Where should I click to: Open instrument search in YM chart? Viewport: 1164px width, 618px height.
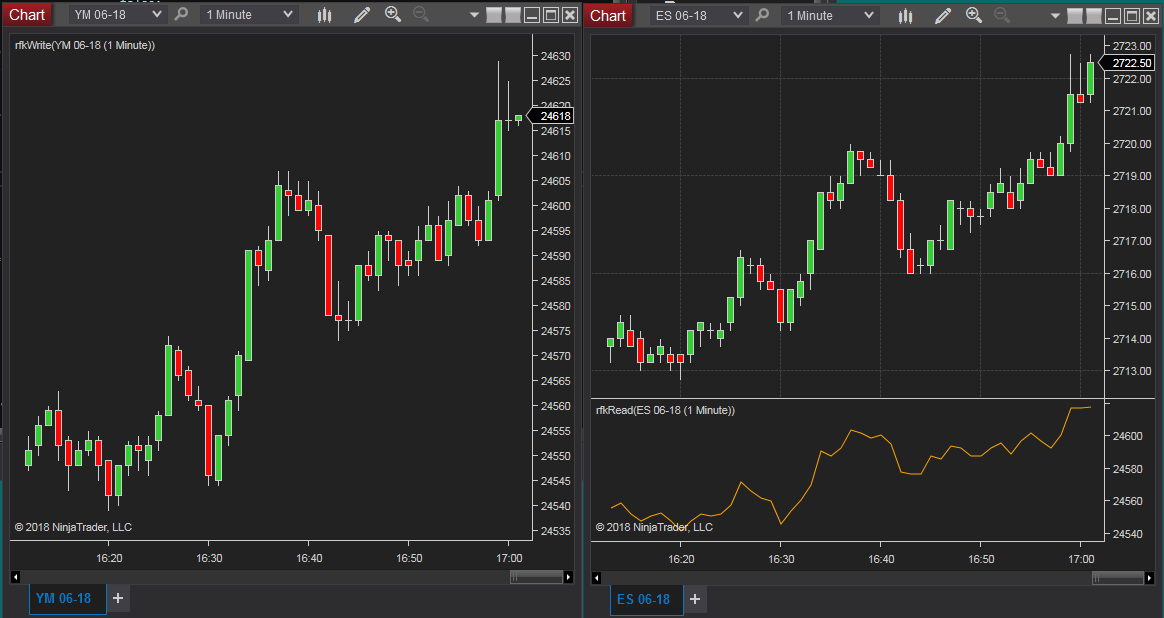pyautogui.click(x=181, y=15)
